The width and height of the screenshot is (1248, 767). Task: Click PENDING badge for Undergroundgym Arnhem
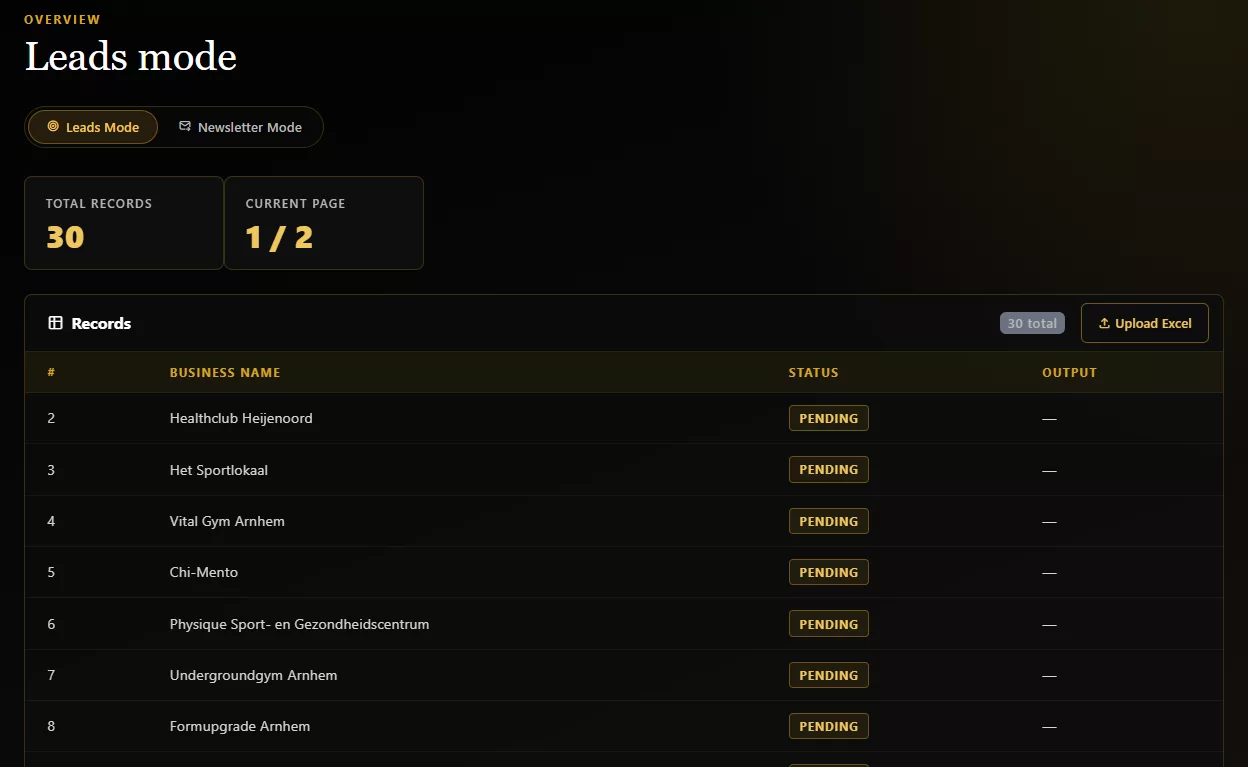click(829, 675)
